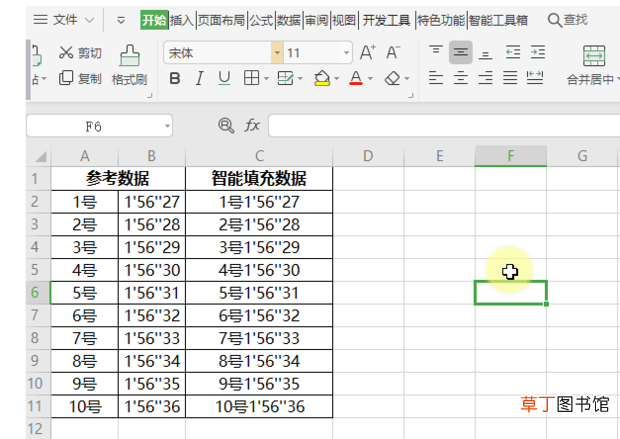Expand the fill color dropdown arrow
The image size is (620, 439).
(336, 79)
